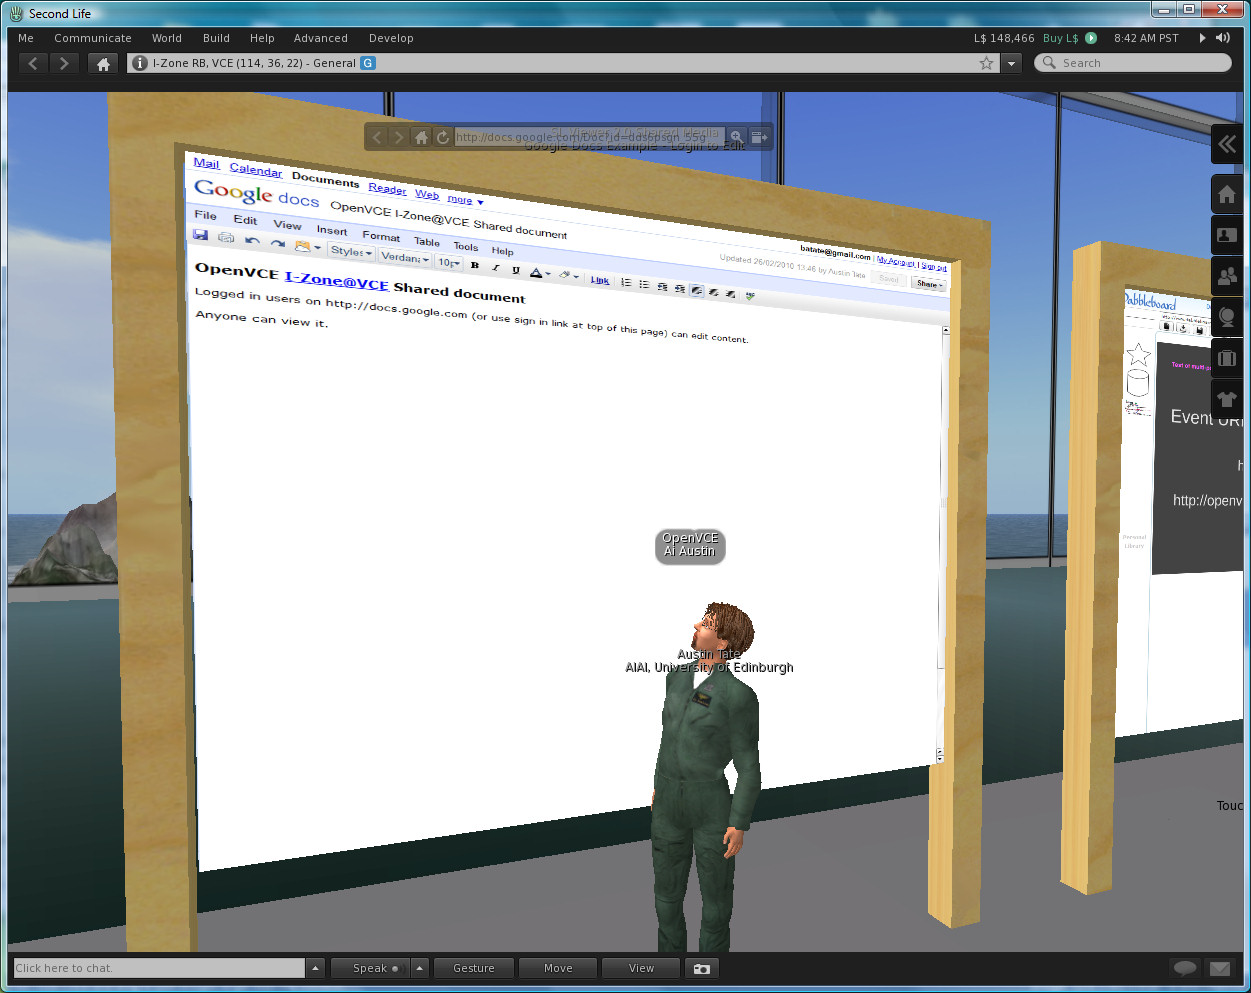Screen dimensions: 1251x993
Task: Open the Docs Edit menu
Action: [245, 220]
